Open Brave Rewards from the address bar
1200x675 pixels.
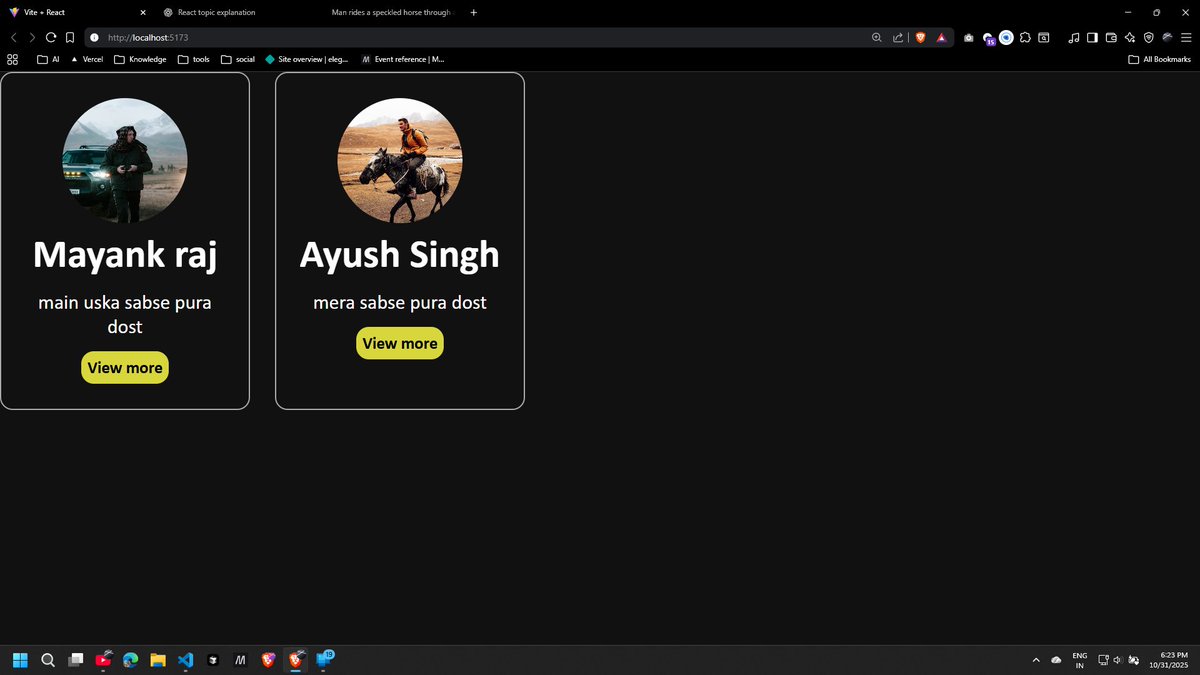click(x=943, y=37)
